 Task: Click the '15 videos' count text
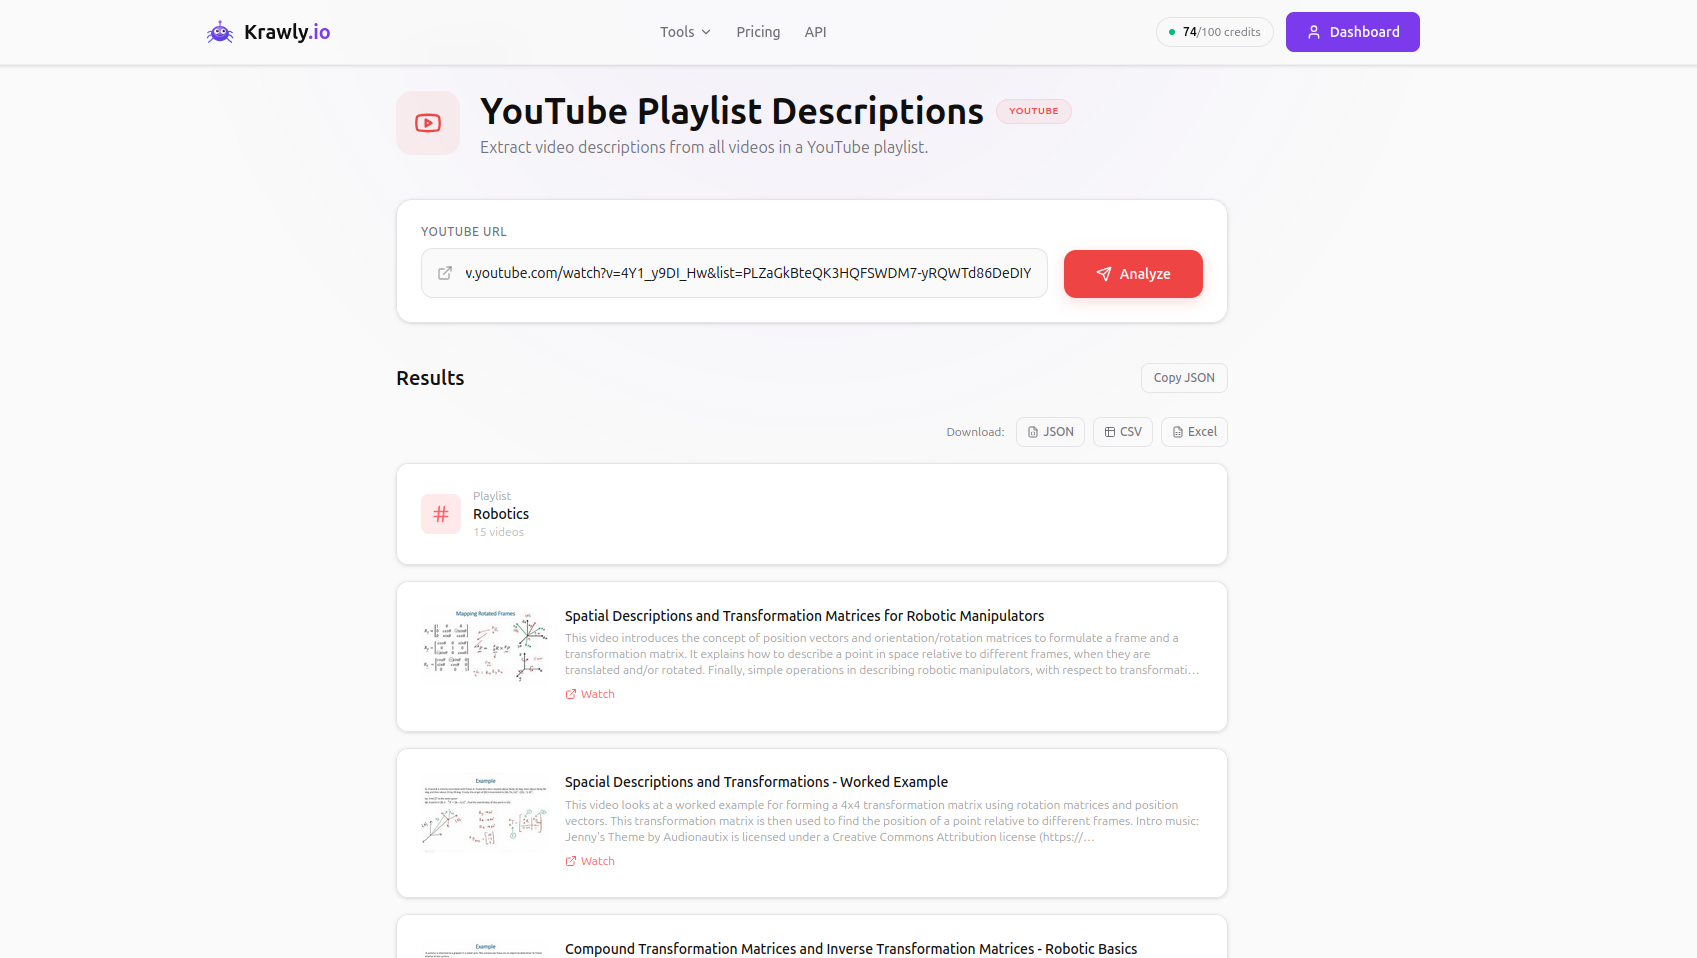point(499,532)
